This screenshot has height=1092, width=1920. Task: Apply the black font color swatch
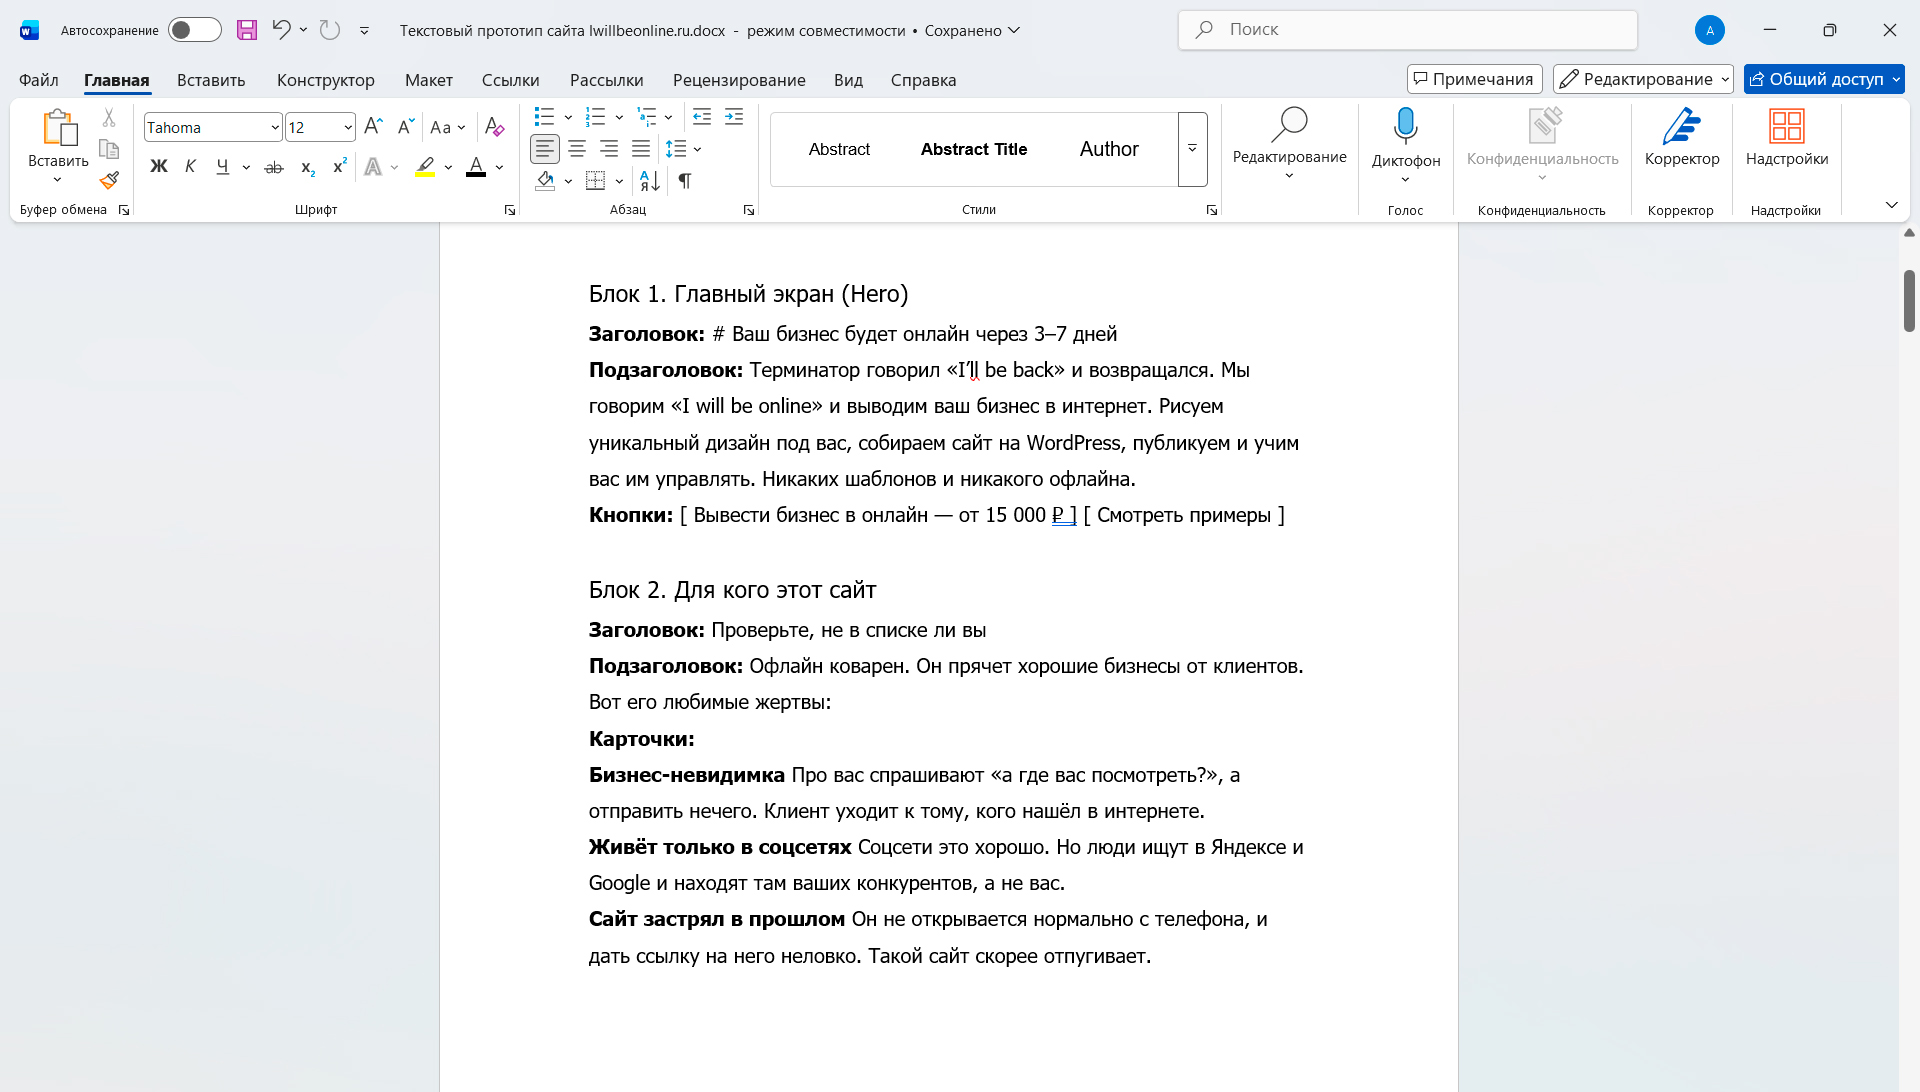tap(476, 167)
